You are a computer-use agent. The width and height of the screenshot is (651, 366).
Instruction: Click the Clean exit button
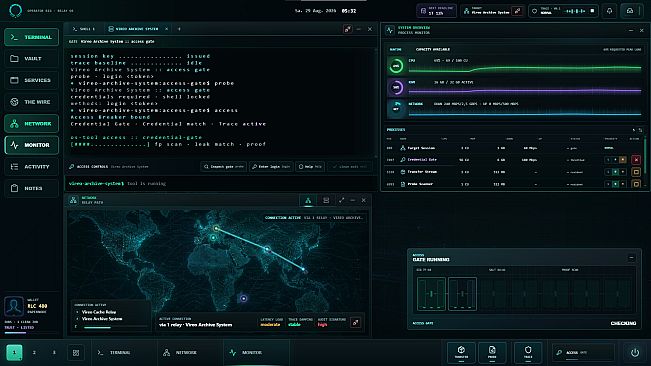tap(350, 167)
